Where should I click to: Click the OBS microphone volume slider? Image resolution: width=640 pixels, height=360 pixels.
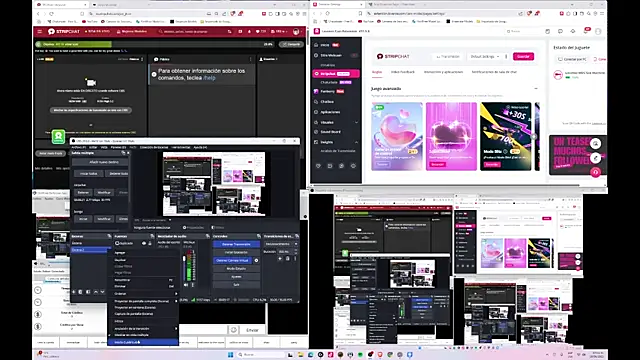point(184,267)
